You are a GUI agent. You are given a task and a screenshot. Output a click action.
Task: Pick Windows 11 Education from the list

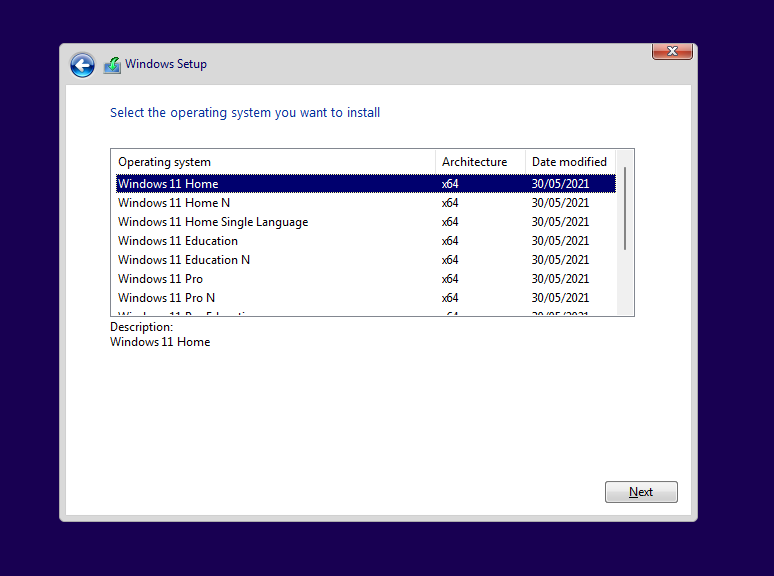178,241
